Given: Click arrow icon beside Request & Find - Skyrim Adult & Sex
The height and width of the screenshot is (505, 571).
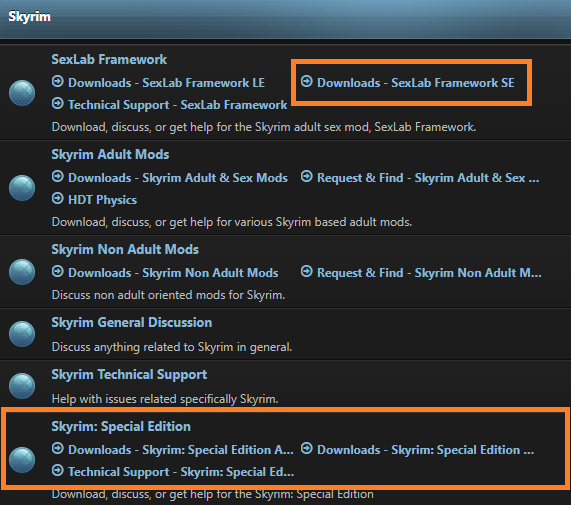Looking at the screenshot, I should coord(307,176).
